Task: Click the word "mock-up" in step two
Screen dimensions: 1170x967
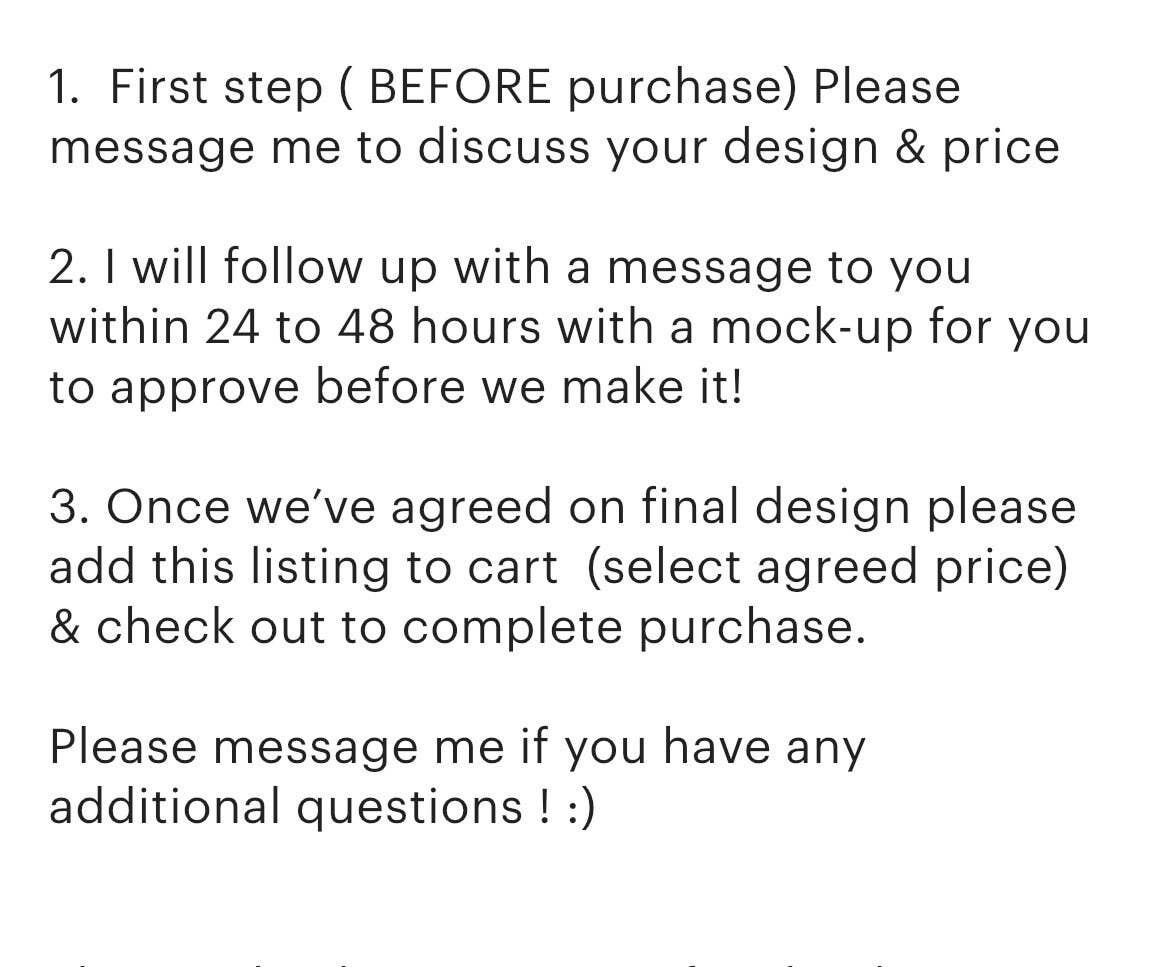Action: click(x=811, y=327)
